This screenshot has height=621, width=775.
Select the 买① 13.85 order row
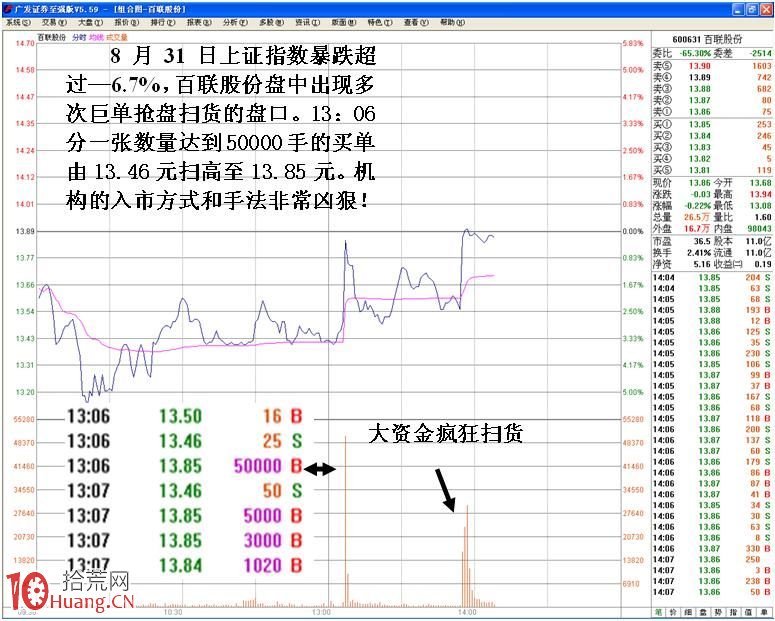[x=712, y=125]
